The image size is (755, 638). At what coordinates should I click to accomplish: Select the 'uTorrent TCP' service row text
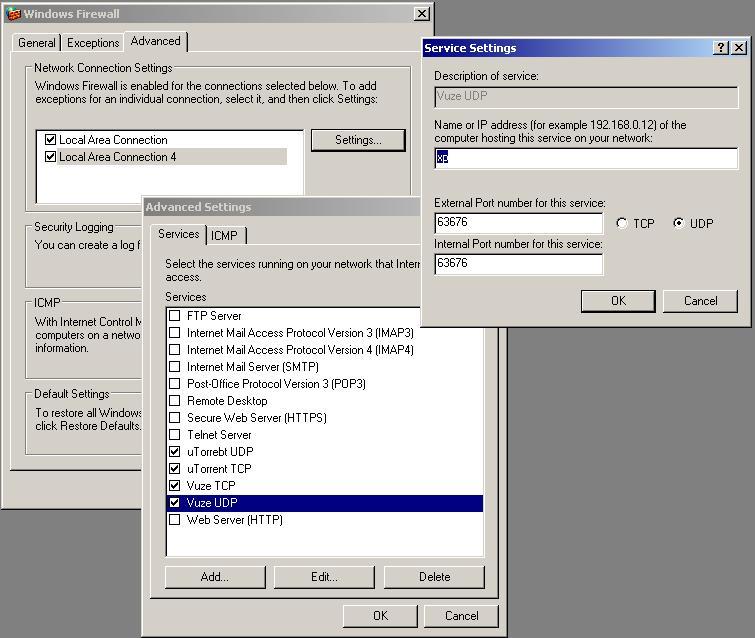click(x=219, y=469)
